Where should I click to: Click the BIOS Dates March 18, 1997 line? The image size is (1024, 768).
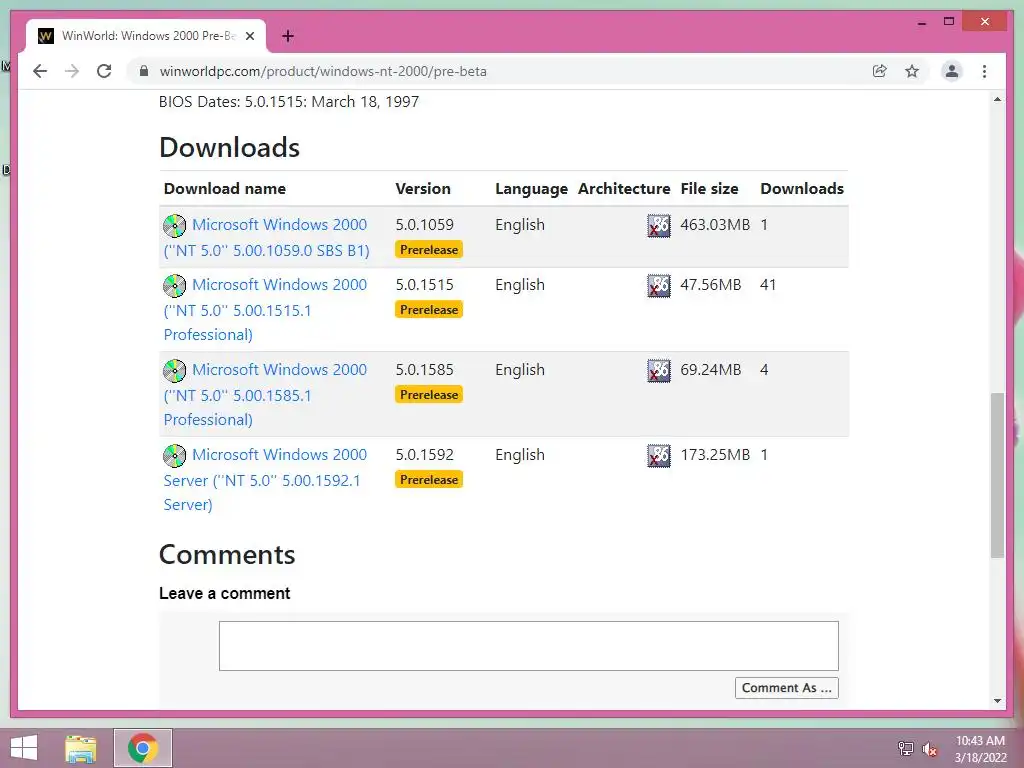click(x=289, y=102)
